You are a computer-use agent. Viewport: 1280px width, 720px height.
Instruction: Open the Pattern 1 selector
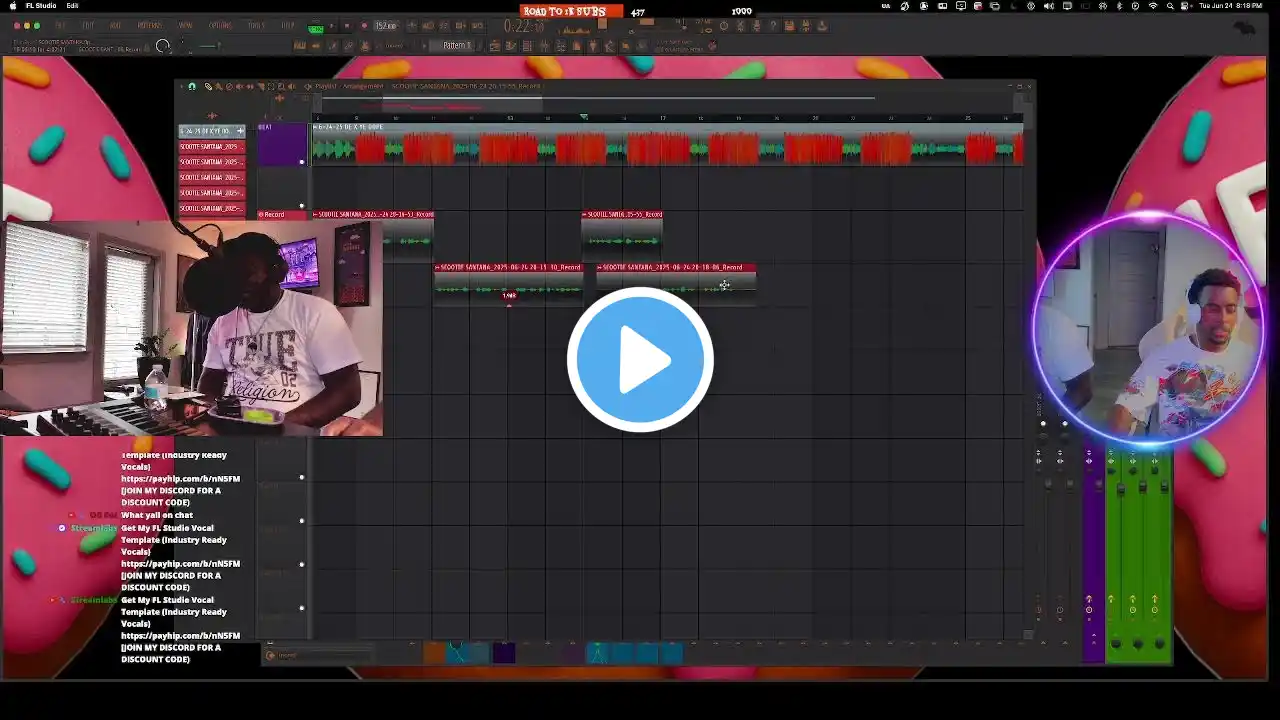pos(456,46)
